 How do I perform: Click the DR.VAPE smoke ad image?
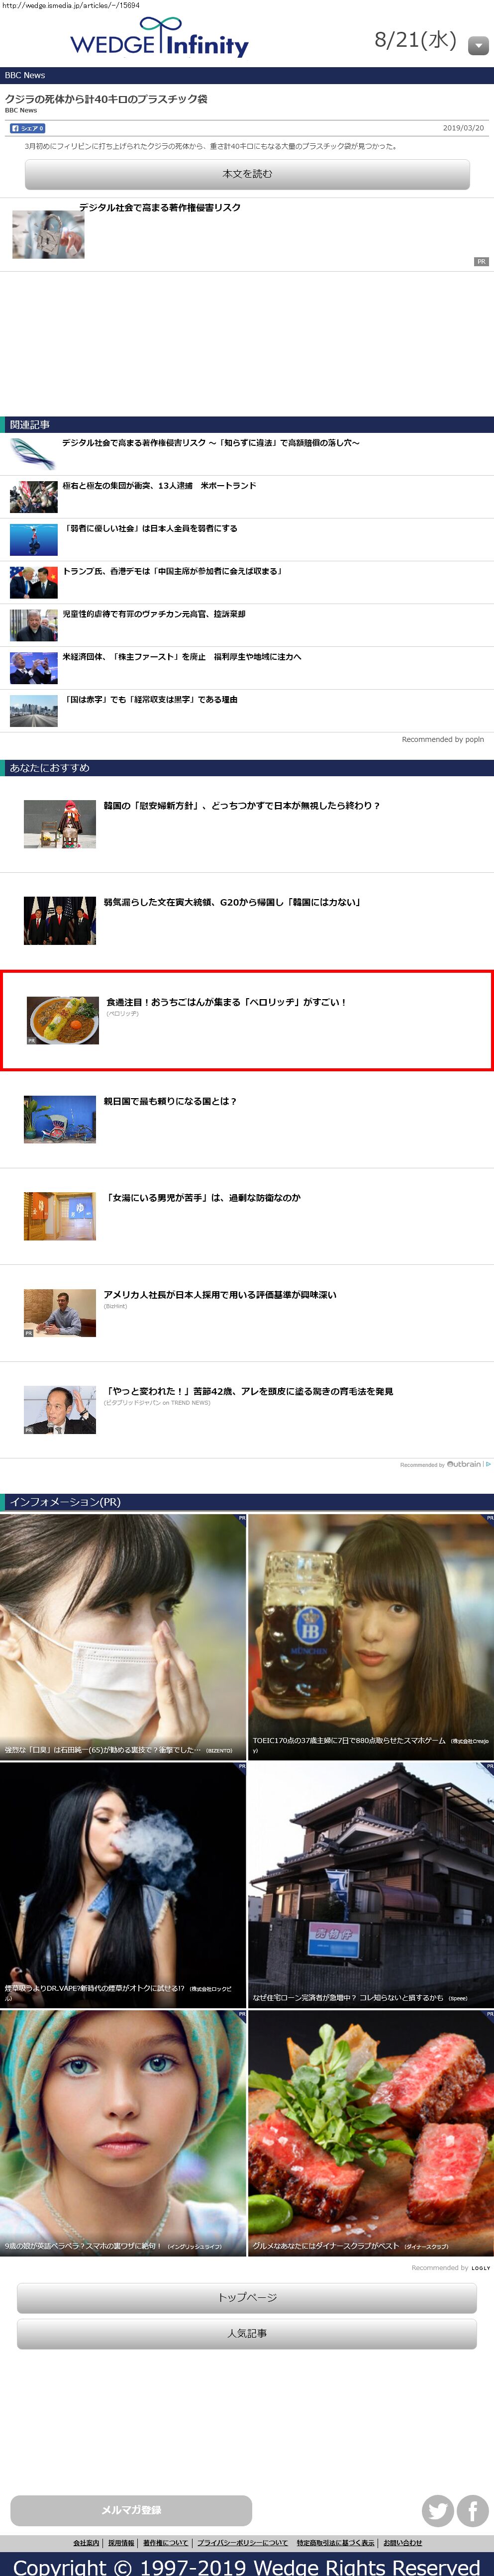tap(123, 1885)
